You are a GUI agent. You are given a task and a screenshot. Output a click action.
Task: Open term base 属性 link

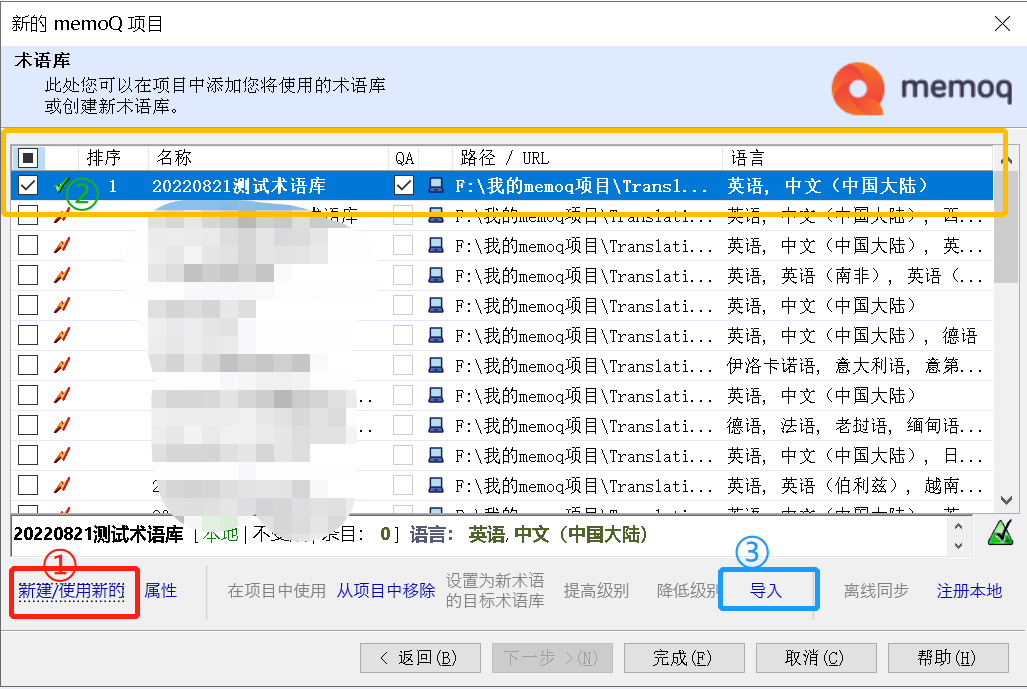(160, 591)
